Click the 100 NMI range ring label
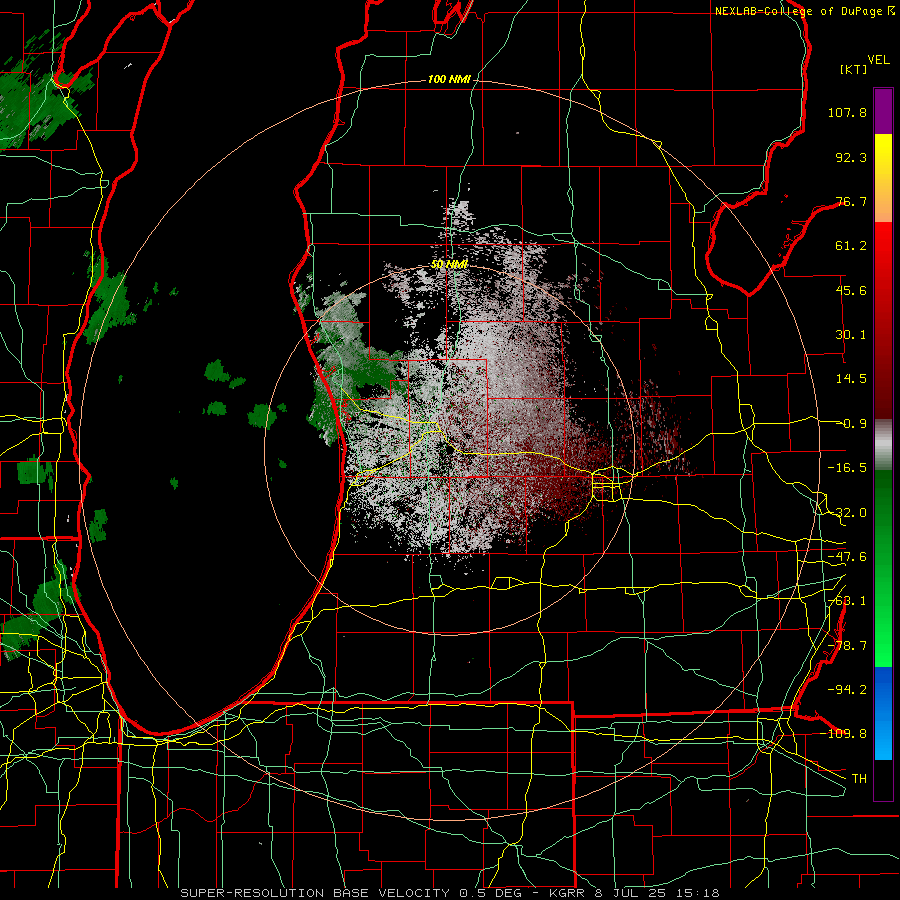 [x=449, y=79]
